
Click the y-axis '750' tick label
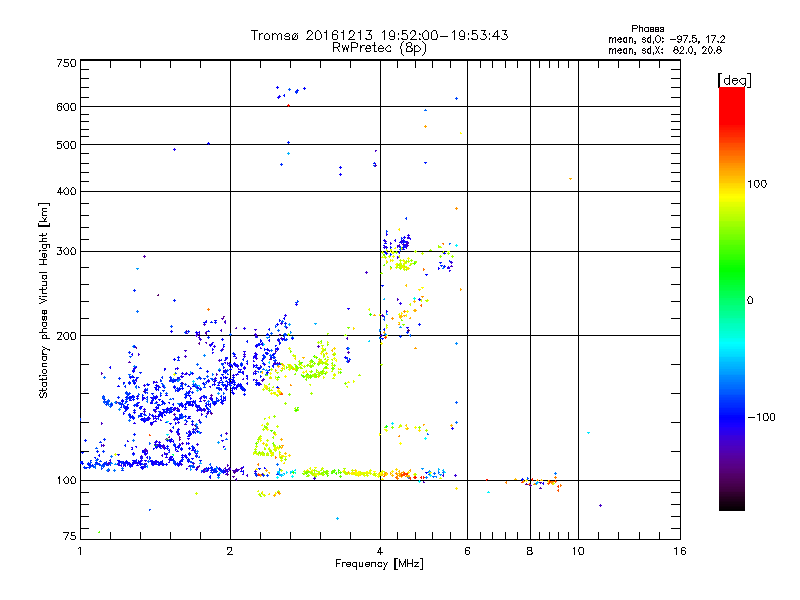[66, 63]
